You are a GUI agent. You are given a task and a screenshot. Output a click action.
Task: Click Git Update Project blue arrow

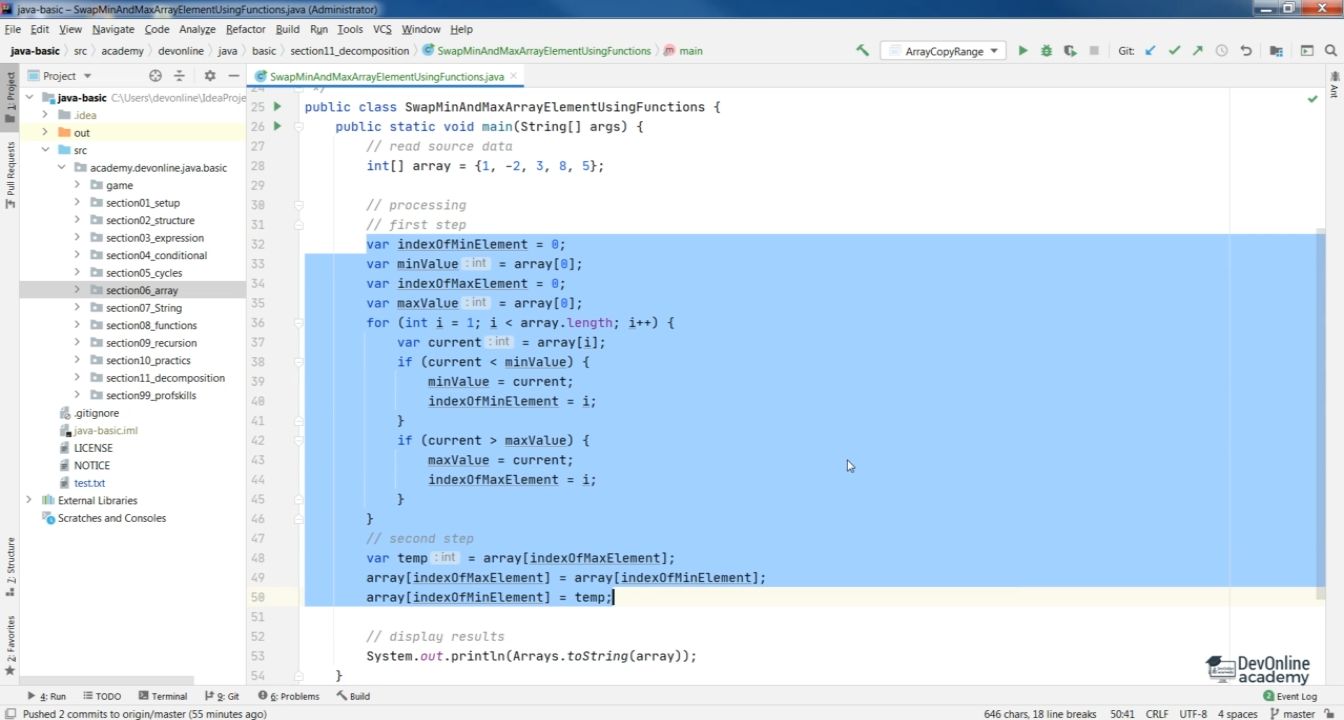[1151, 51]
